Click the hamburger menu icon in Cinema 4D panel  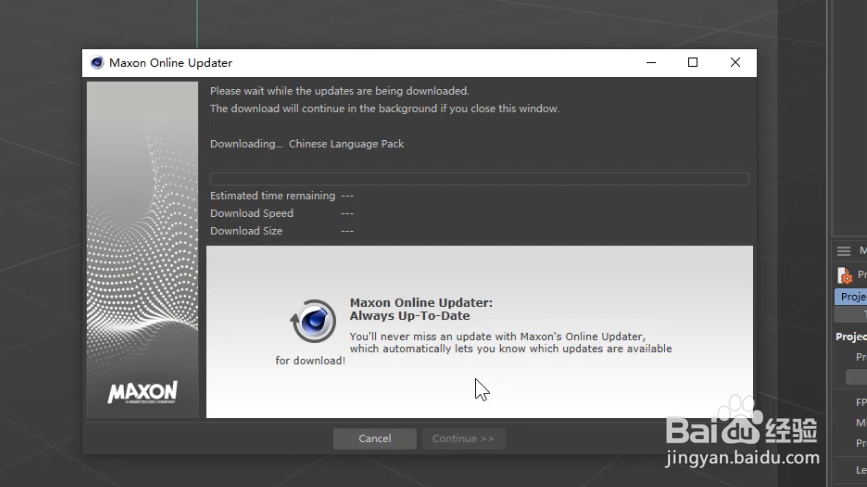tap(843, 252)
